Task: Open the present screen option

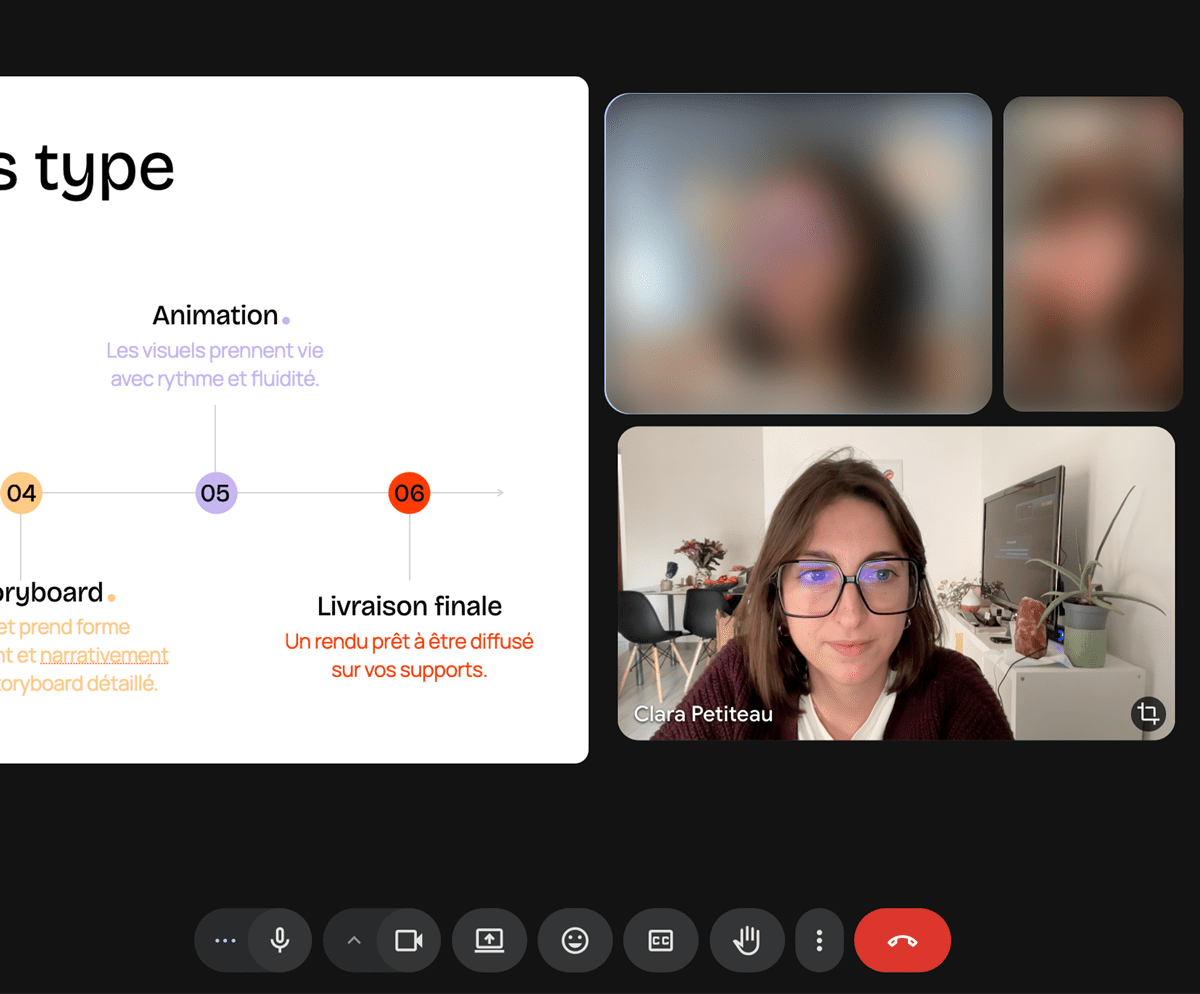Action: coord(489,940)
